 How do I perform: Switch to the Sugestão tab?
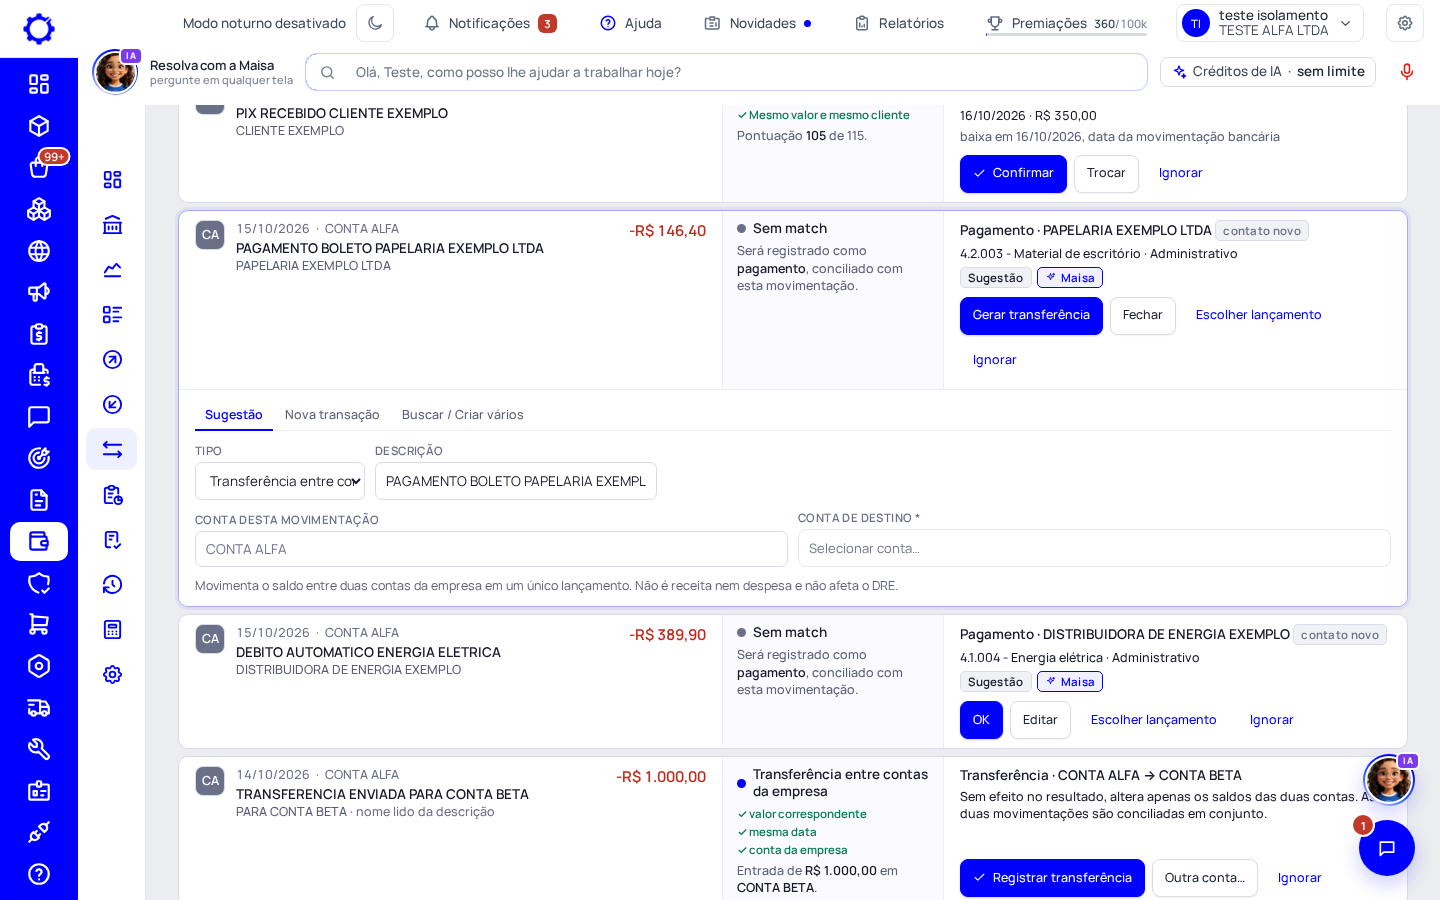[x=234, y=415]
